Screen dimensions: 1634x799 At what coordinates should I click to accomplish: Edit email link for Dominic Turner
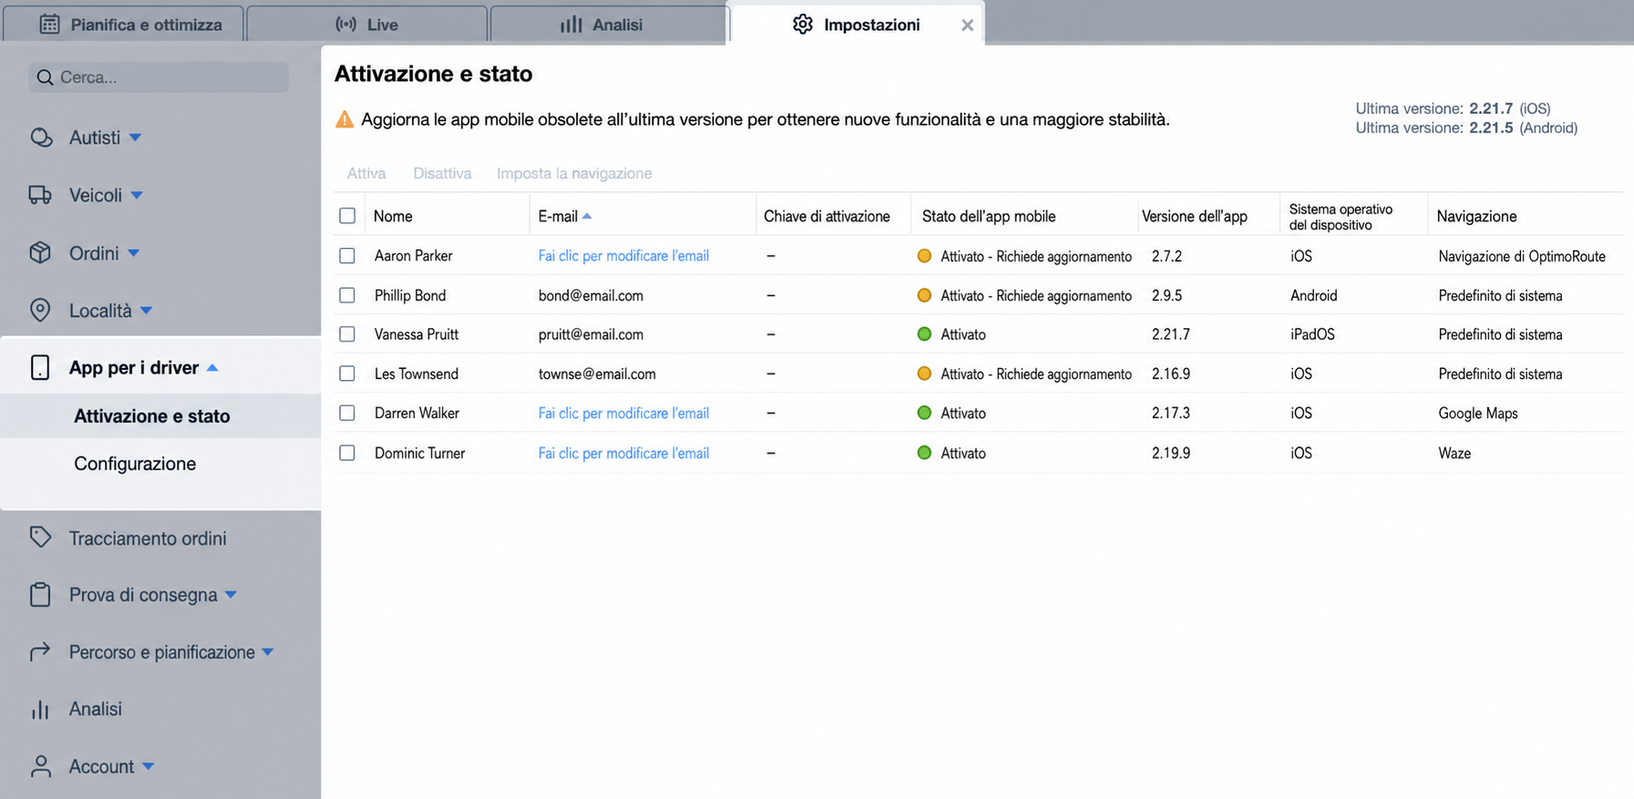tap(623, 453)
